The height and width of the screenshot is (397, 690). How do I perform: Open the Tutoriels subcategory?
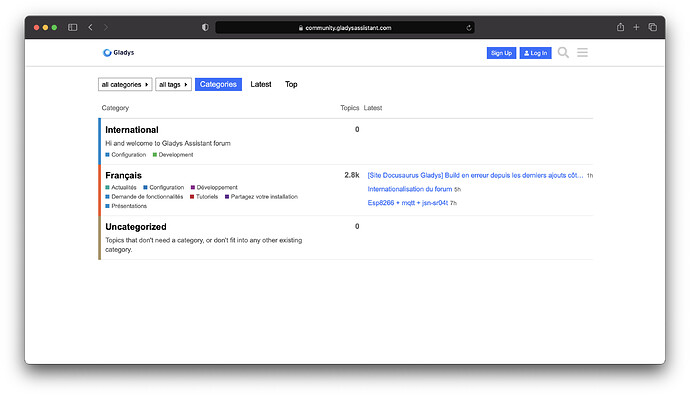pyautogui.click(x=204, y=197)
